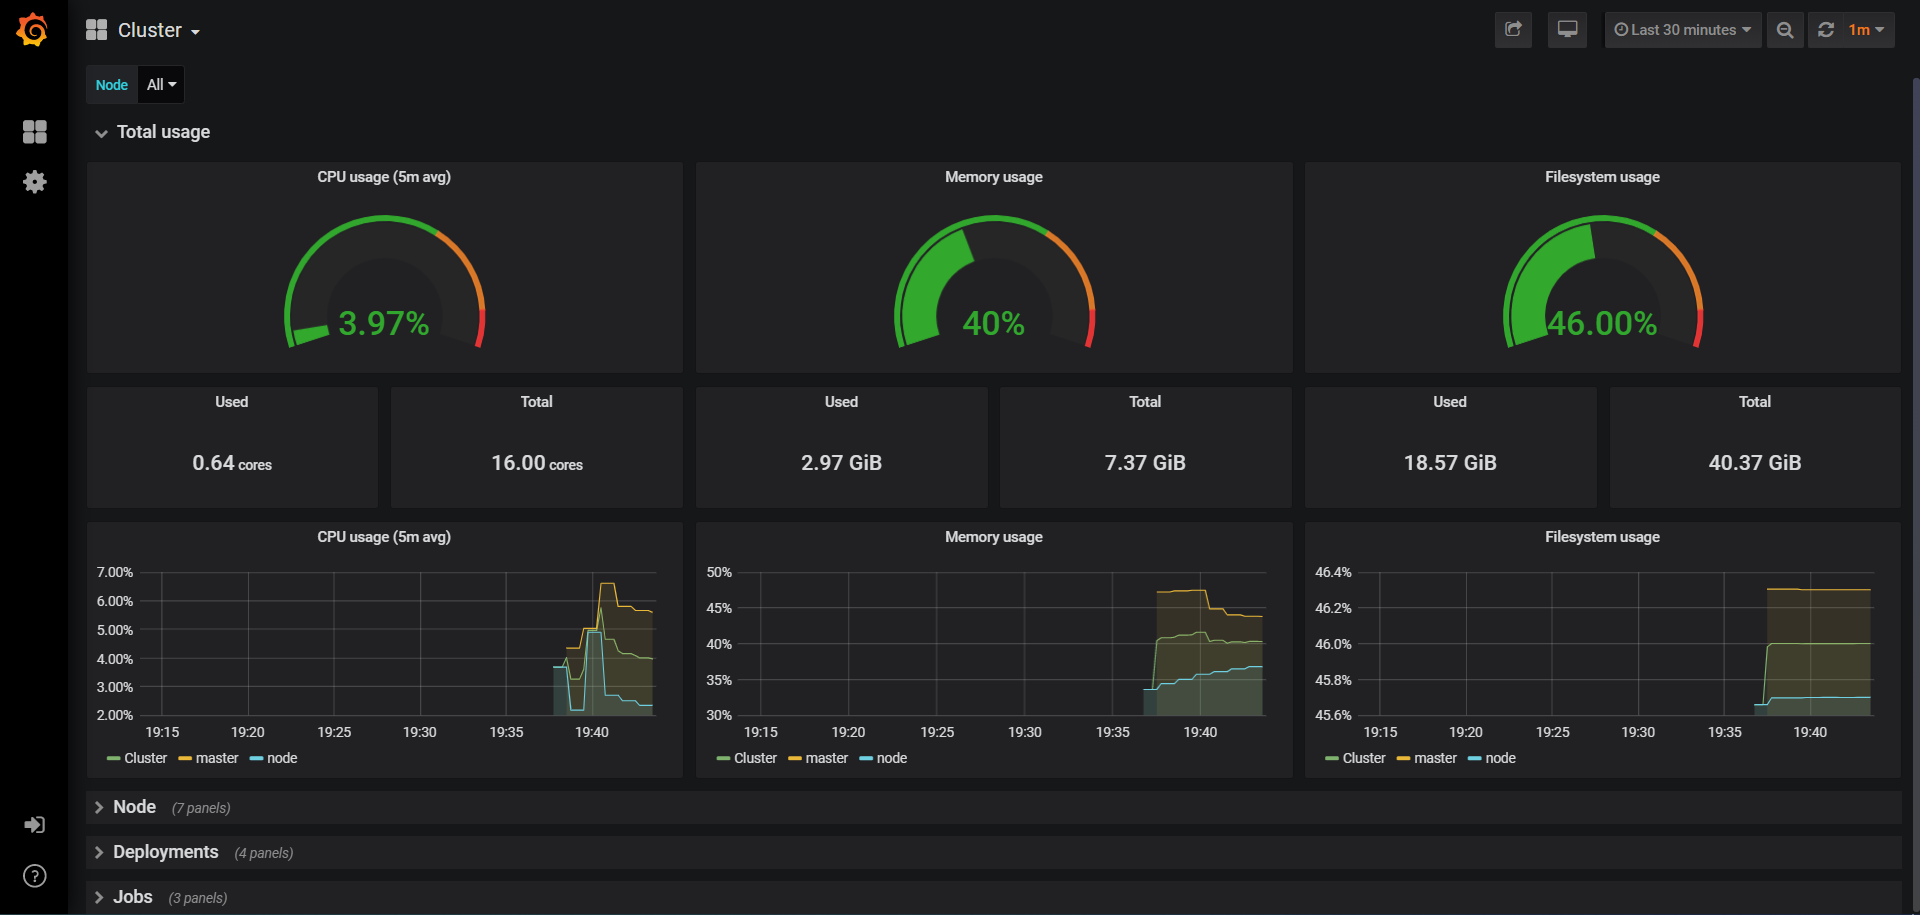Click the 40.37 GiB filesystem total value
Screen dimensions: 1920x915
point(1755,463)
